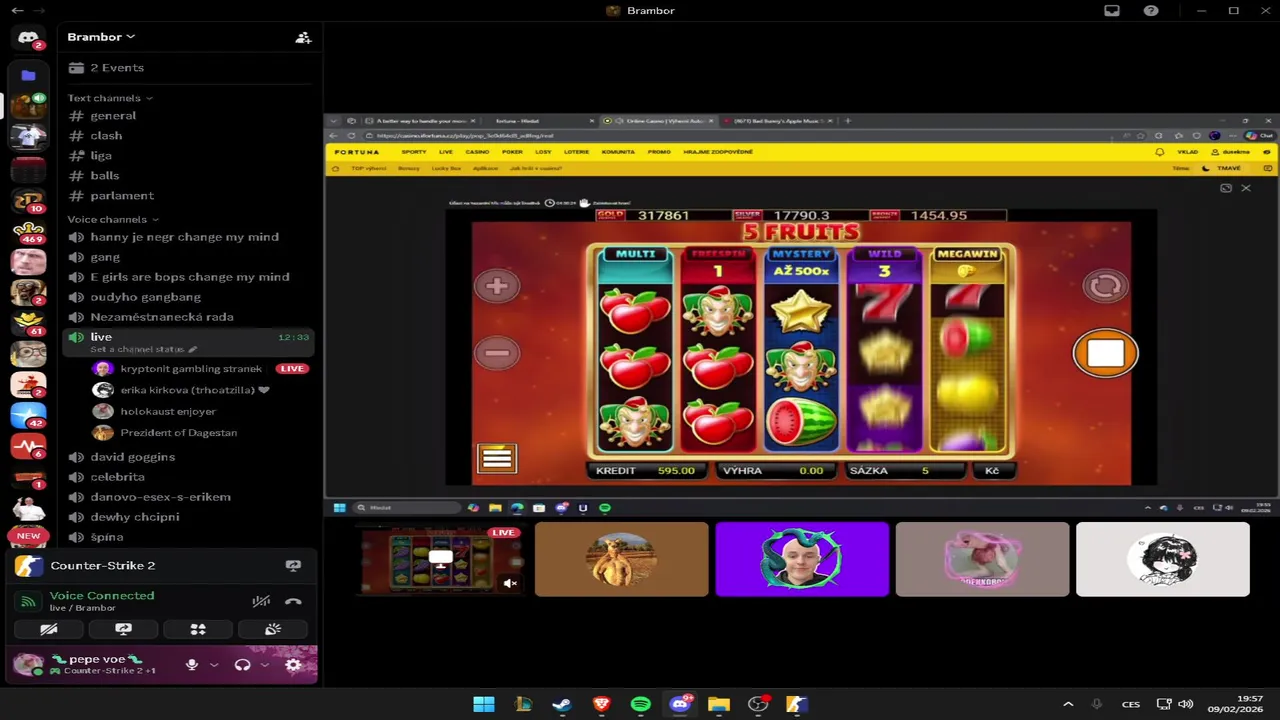
Task: Select the LIVE stream preview thumbnail
Action: coord(441,559)
